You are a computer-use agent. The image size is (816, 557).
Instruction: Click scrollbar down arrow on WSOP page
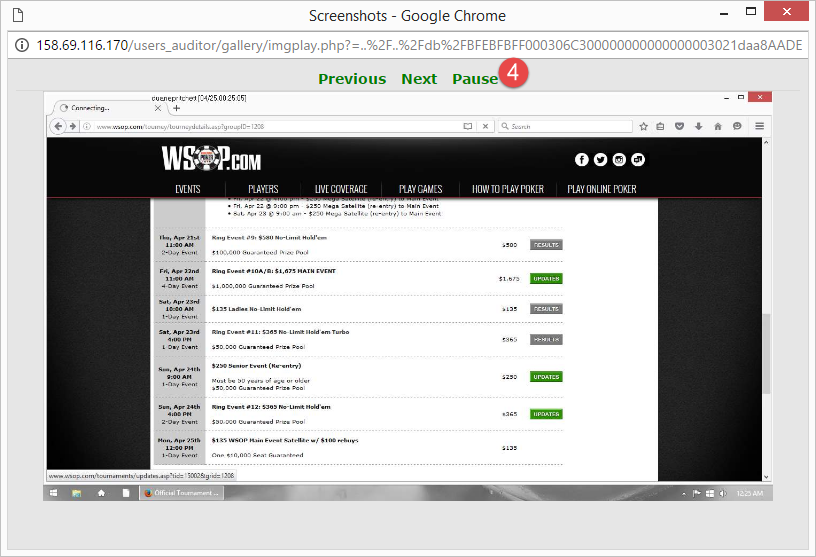coord(766,477)
